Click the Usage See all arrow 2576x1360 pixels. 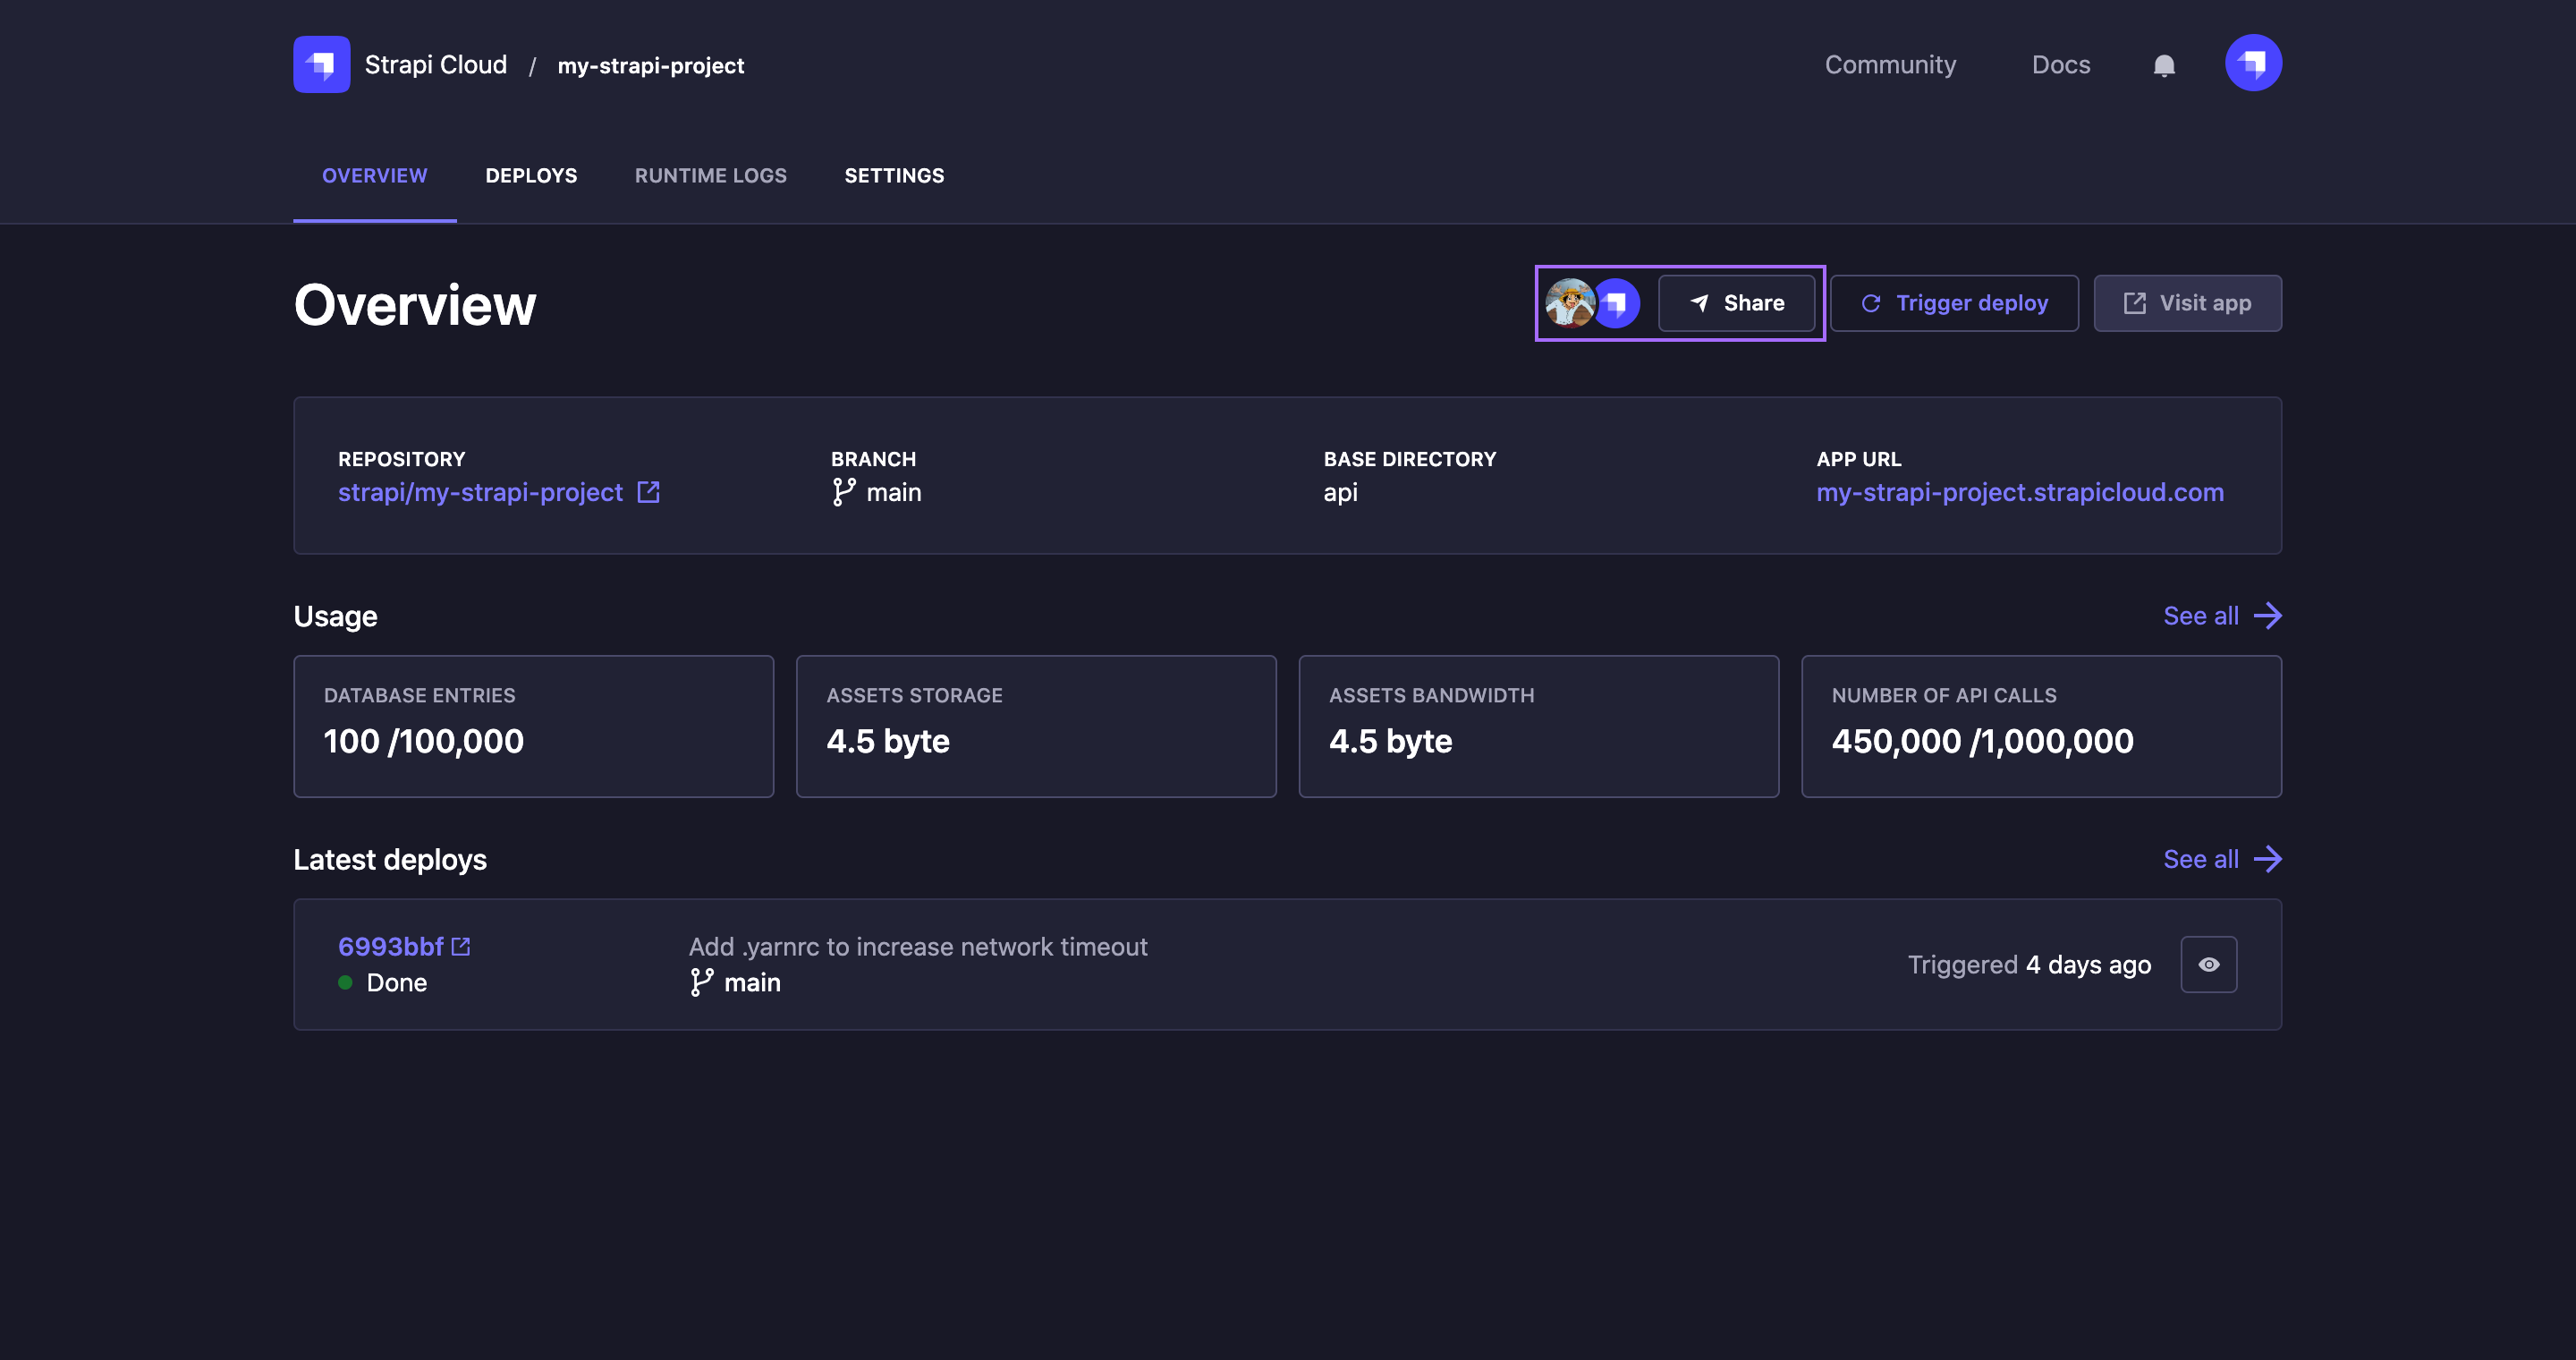tap(2267, 616)
